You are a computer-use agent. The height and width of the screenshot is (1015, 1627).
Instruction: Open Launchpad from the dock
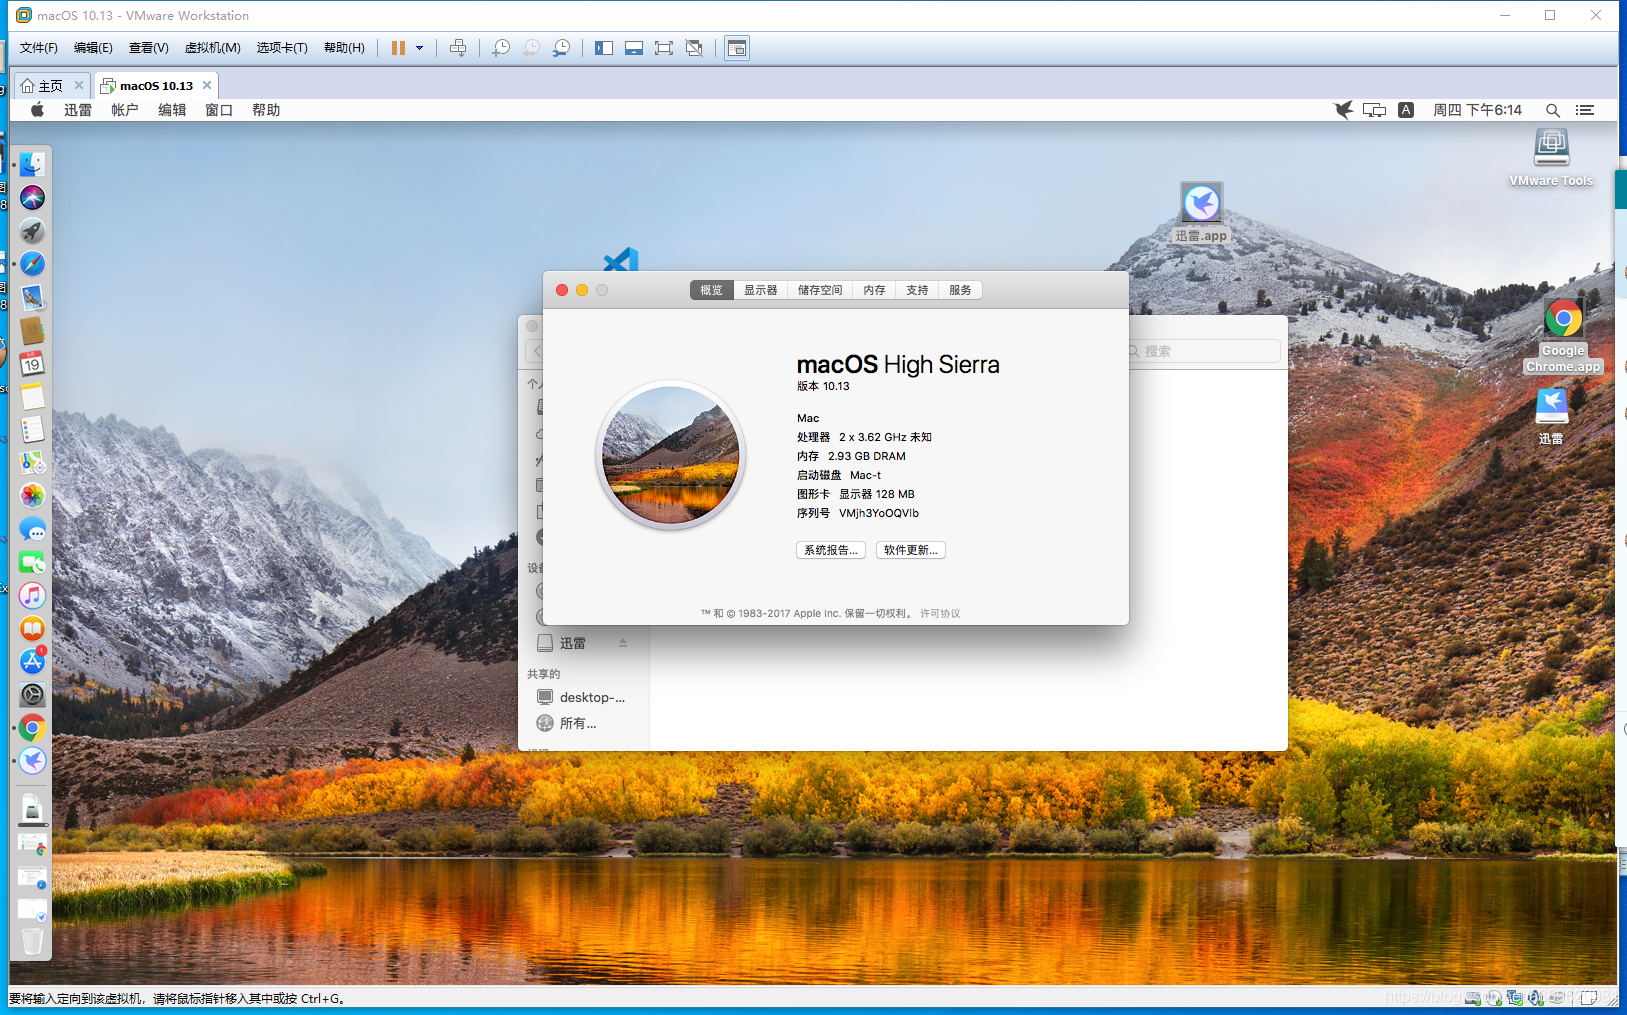click(32, 231)
